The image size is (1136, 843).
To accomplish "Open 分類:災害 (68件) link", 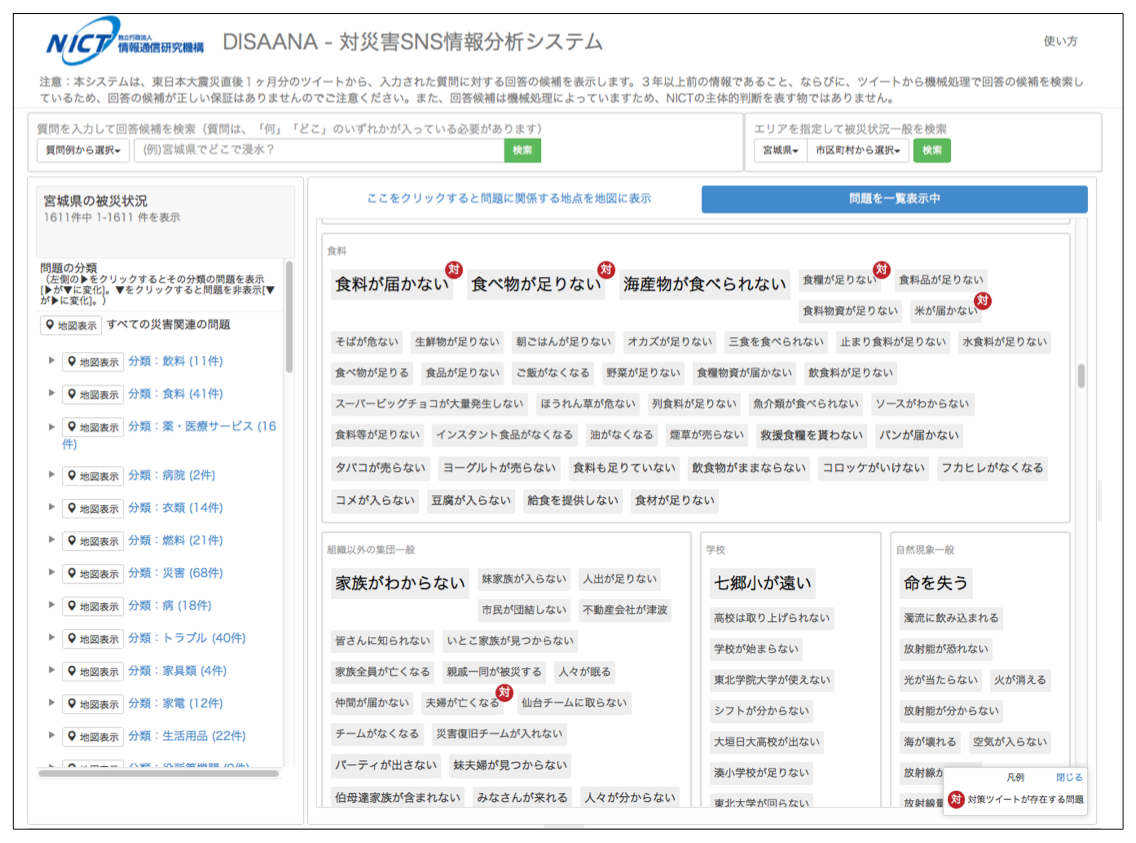I will pos(175,573).
